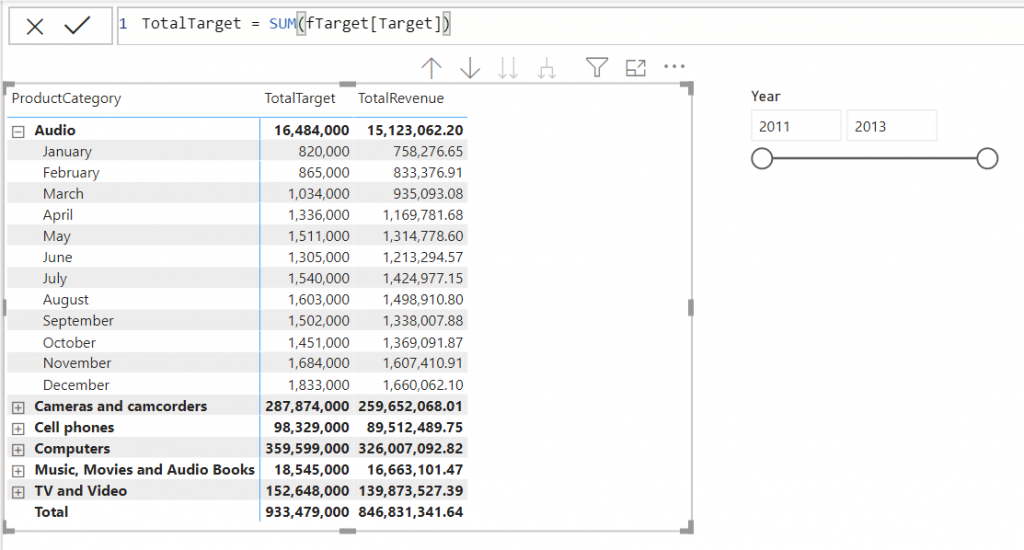
Task: Click the drill up arrow icon
Action: (431, 68)
